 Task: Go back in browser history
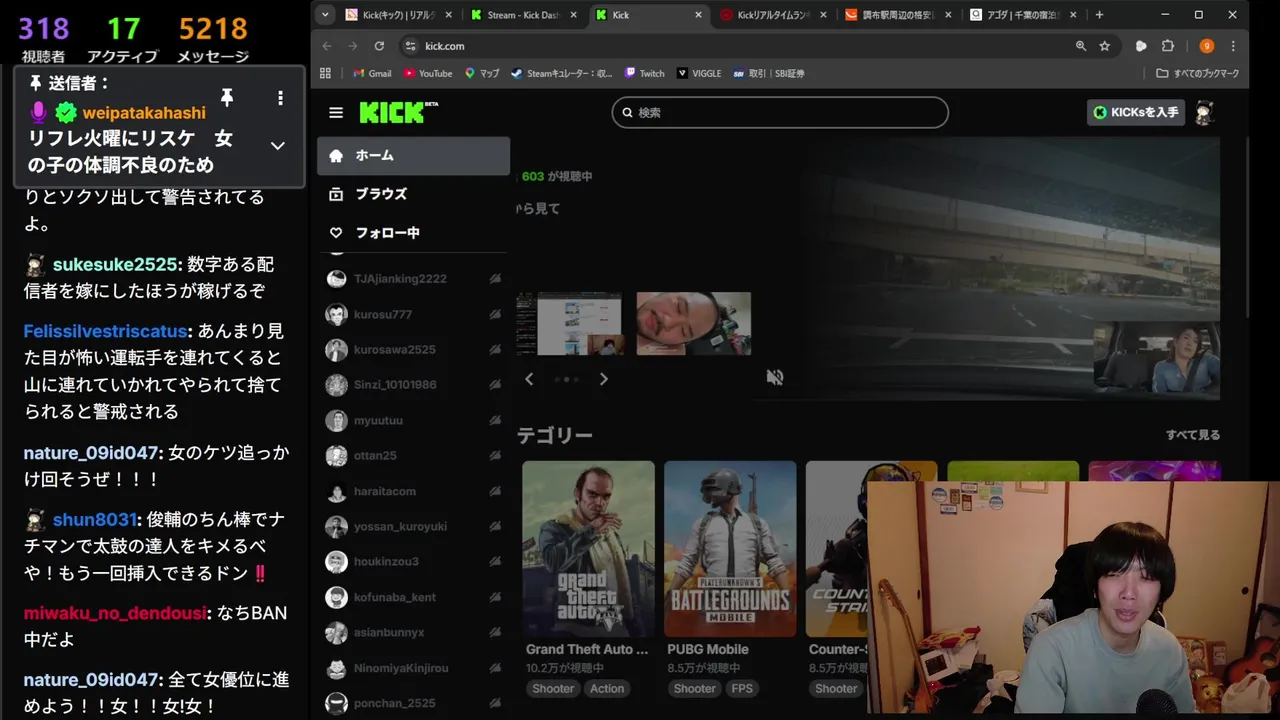coord(327,46)
